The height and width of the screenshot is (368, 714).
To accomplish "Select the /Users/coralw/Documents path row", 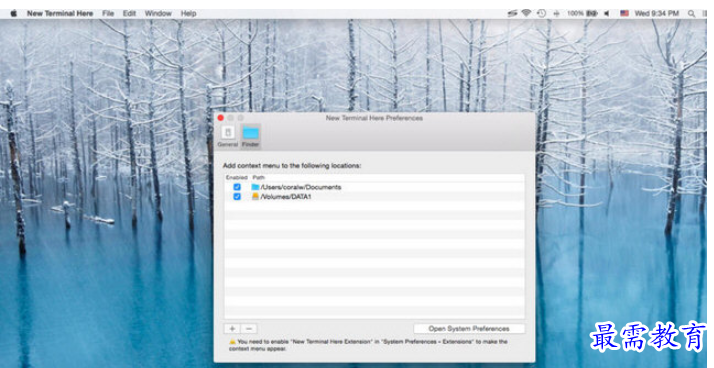I will pyautogui.click(x=374, y=187).
